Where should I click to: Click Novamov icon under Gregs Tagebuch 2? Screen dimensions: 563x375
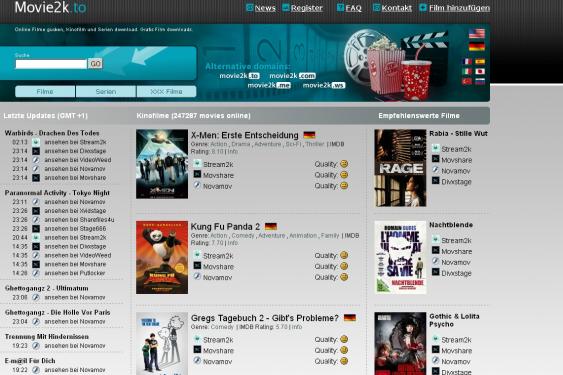pyautogui.click(x=197, y=360)
